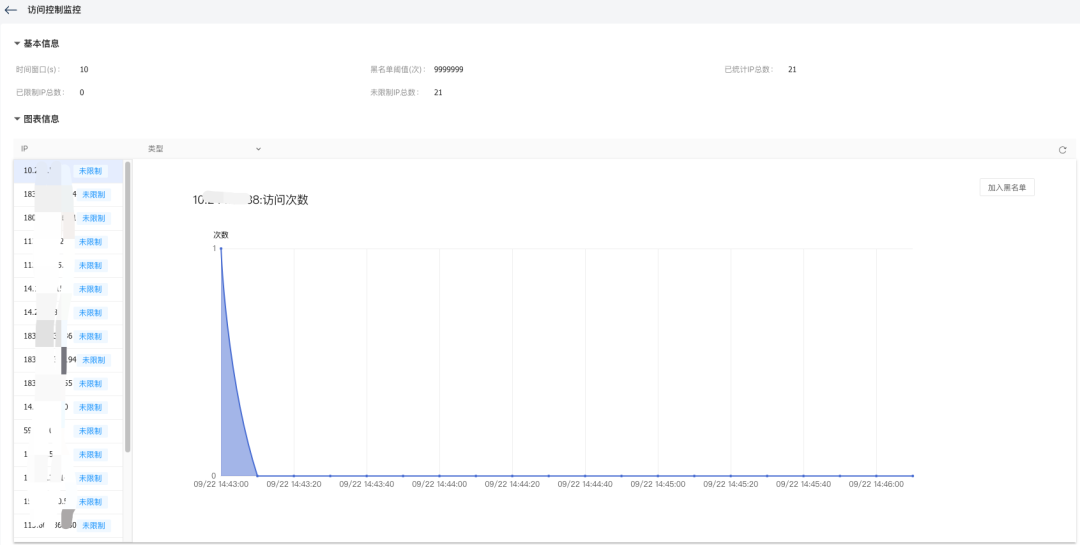
Task: Click the chart data point at 14:46:00
Action: [x=877, y=476]
